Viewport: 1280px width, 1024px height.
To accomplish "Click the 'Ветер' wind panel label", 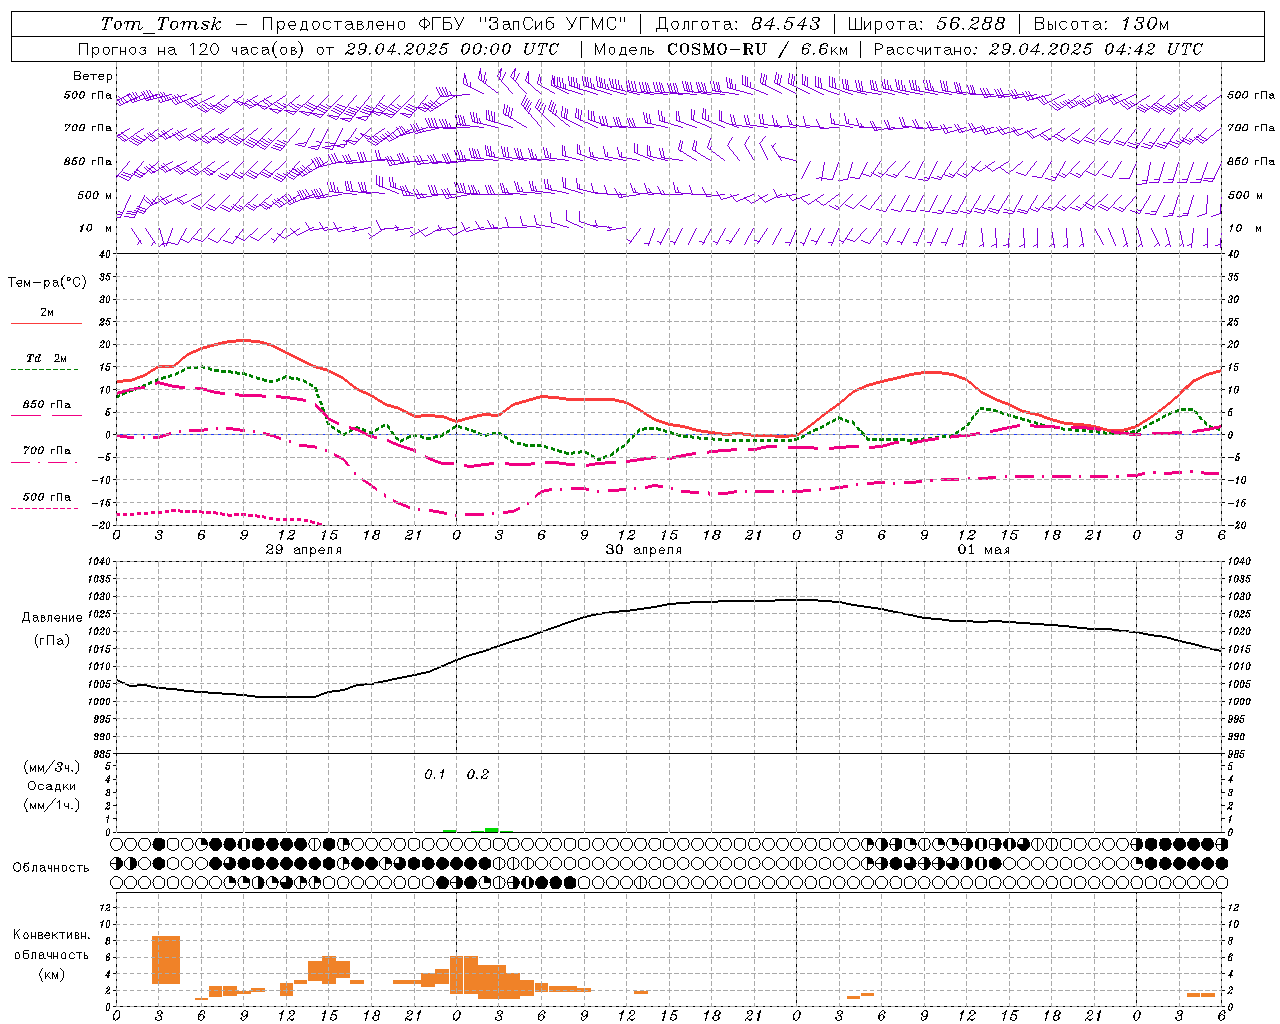I will (93, 76).
